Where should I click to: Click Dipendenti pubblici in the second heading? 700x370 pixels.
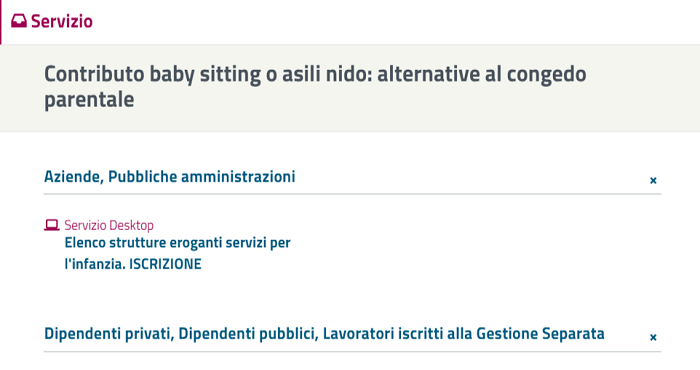[x=248, y=334]
